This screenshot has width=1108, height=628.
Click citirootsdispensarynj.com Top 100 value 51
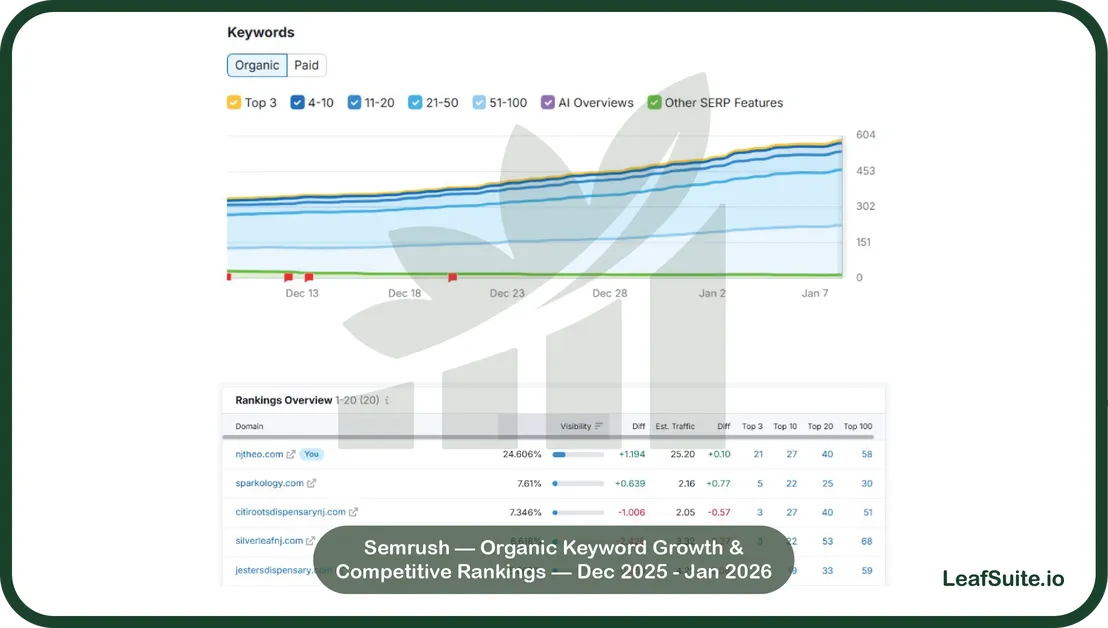click(868, 513)
